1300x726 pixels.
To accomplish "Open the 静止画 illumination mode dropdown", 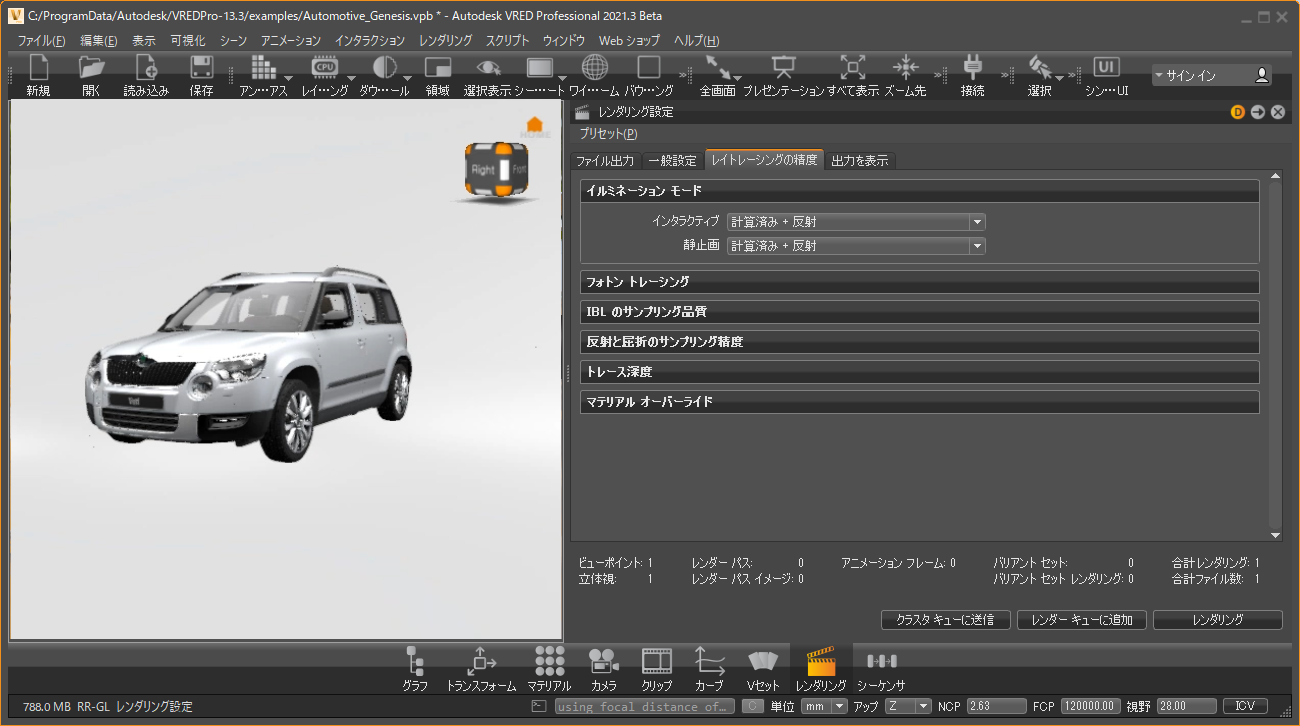I will tap(856, 246).
